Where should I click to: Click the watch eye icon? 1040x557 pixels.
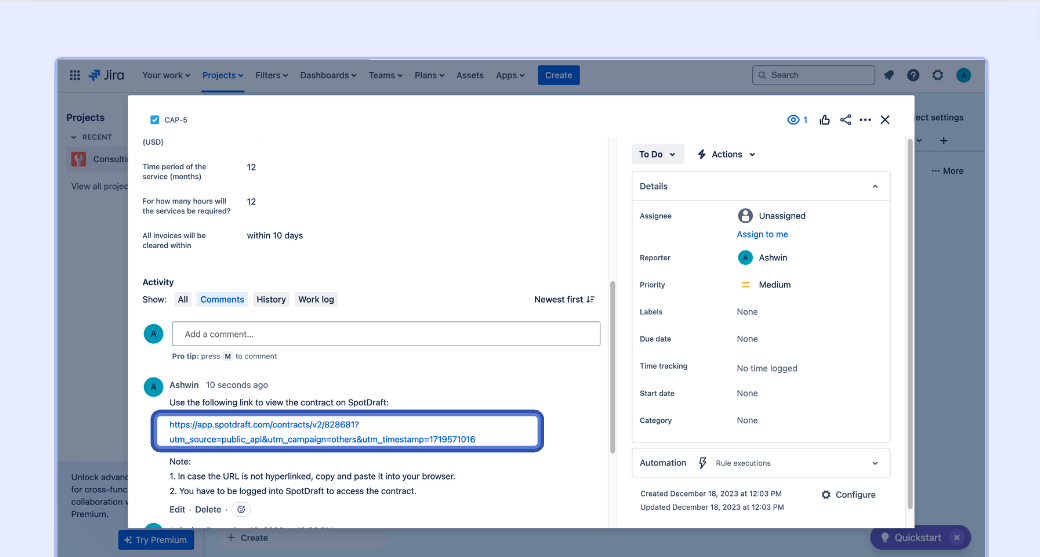coord(794,120)
